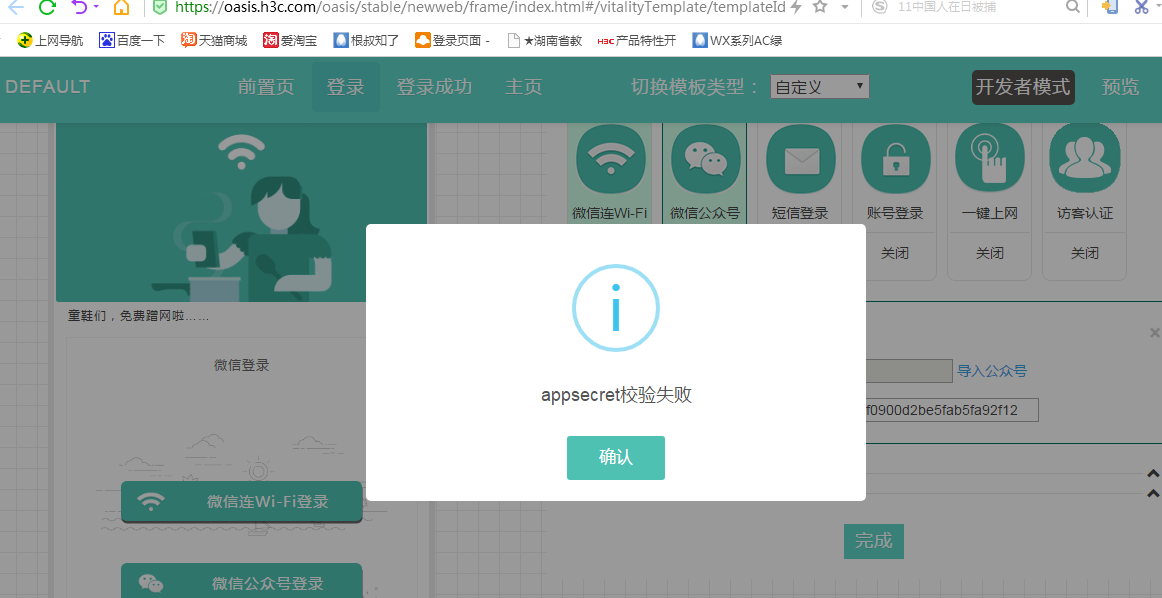Click the appsecret input field with f0900d2be5fab5fa92f12
Screen dimensions: 1162x598
click(x=952, y=410)
